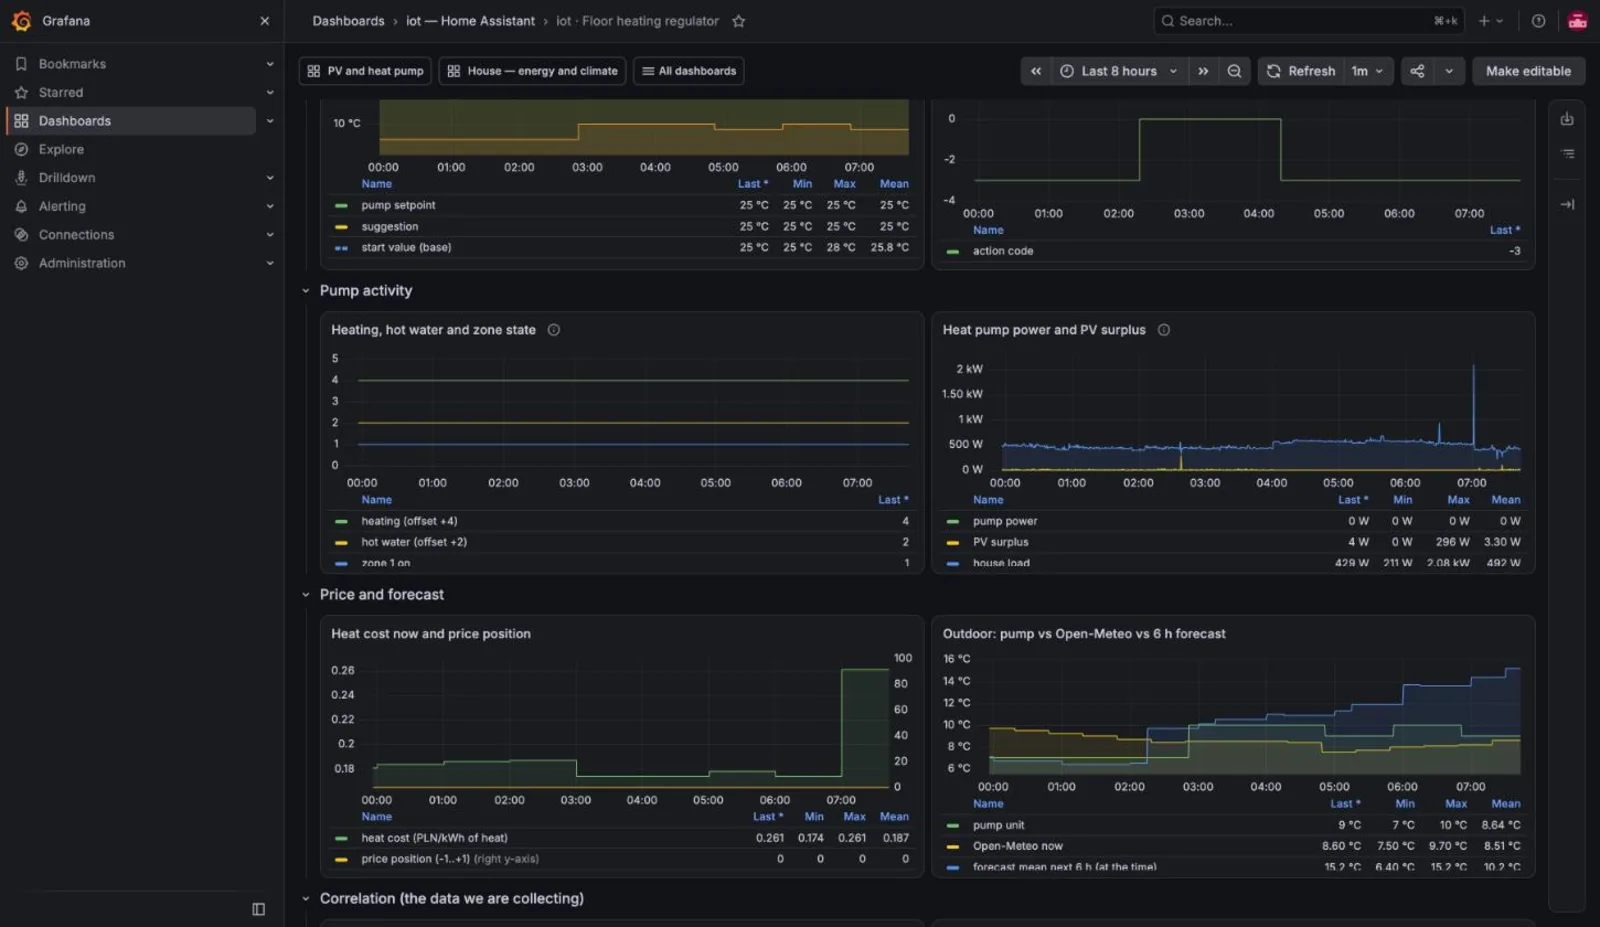Click the share dashboard icon
Viewport: 1600px width, 927px height.
point(1417,71)
